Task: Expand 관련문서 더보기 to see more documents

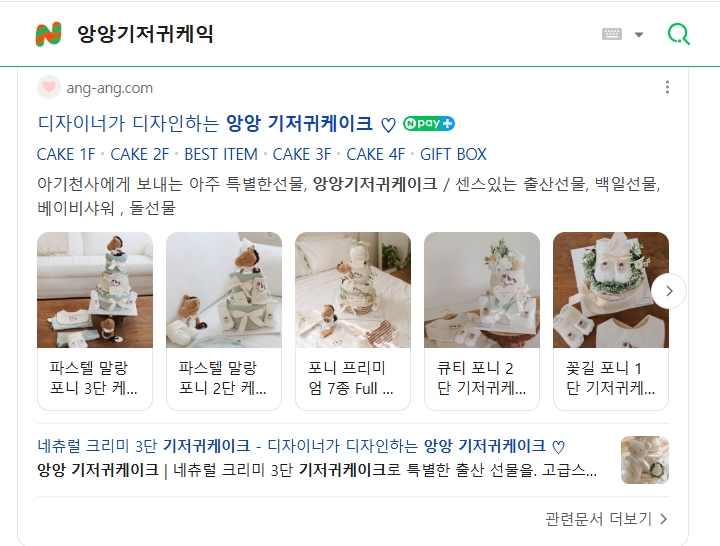Action: (606, 519)
